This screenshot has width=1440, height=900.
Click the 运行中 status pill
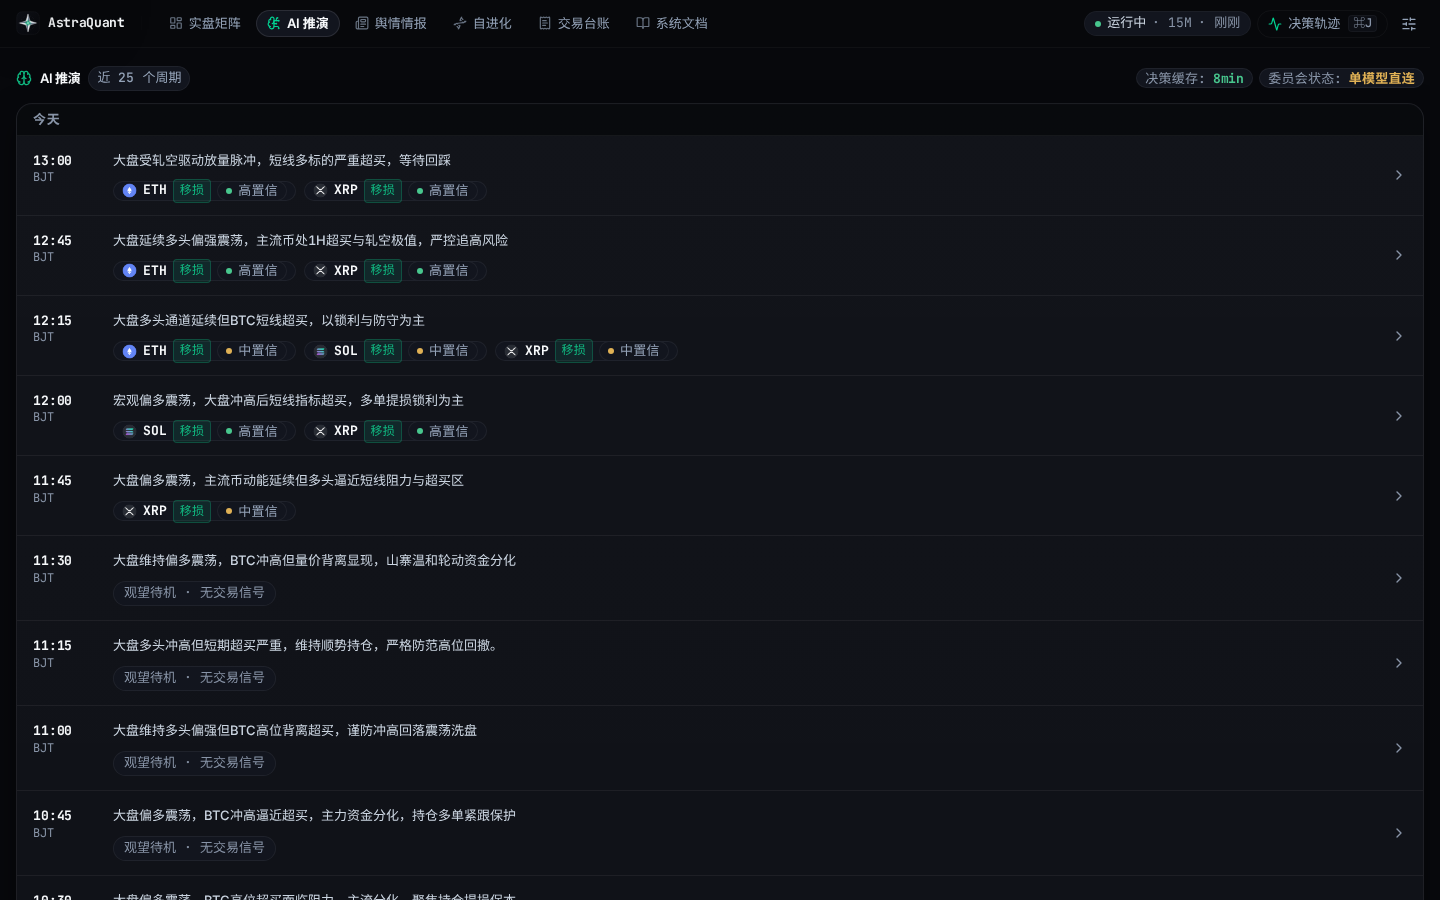pos(1167,23)
